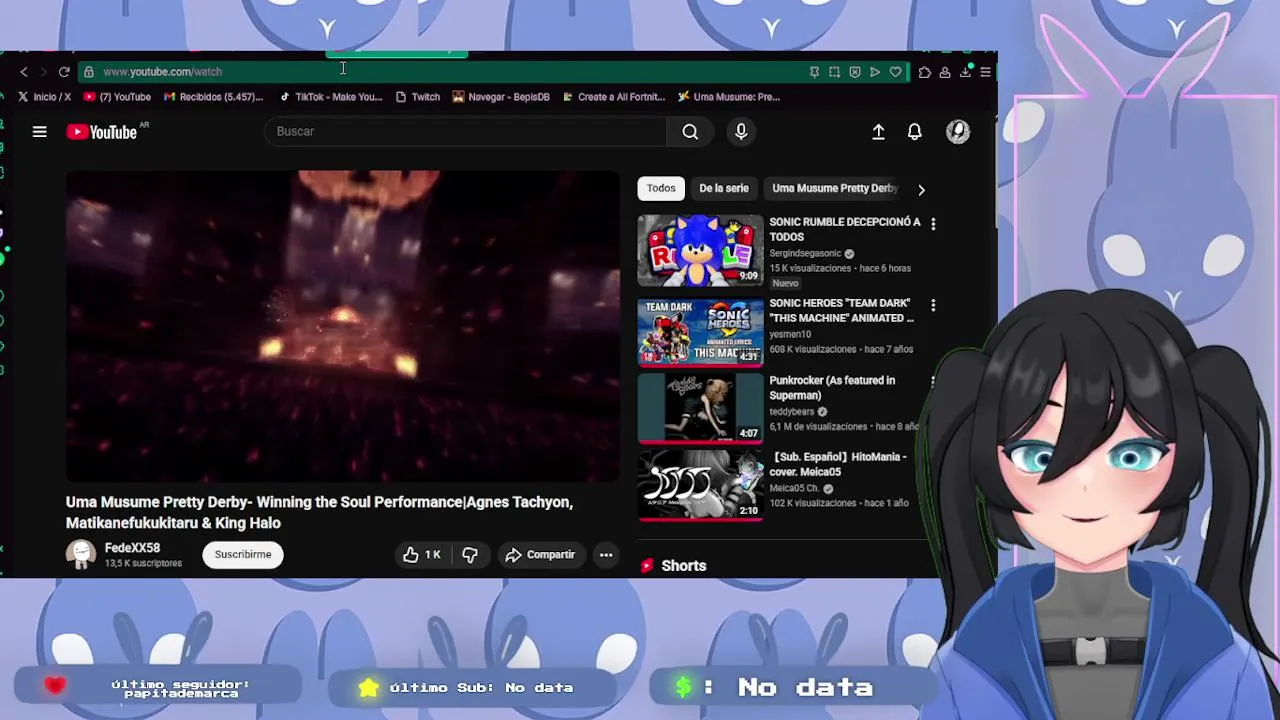
Task: Click the Sonic Rumble video thumbnail
Action: 700,250
